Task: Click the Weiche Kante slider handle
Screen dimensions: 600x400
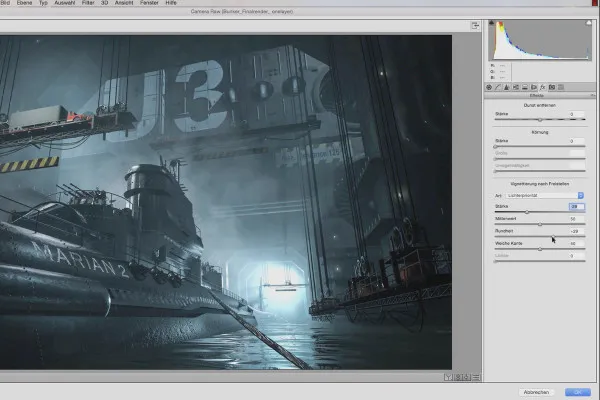Action: coord(540,249)
